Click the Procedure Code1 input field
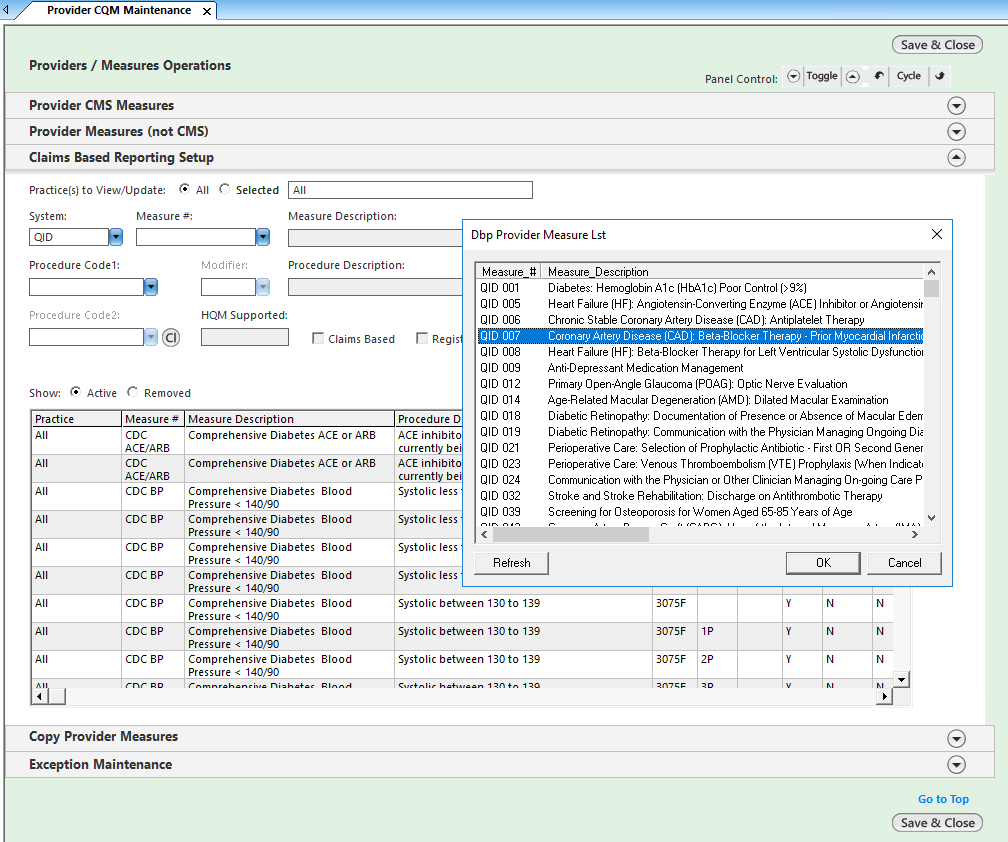 tap(86, 287)
